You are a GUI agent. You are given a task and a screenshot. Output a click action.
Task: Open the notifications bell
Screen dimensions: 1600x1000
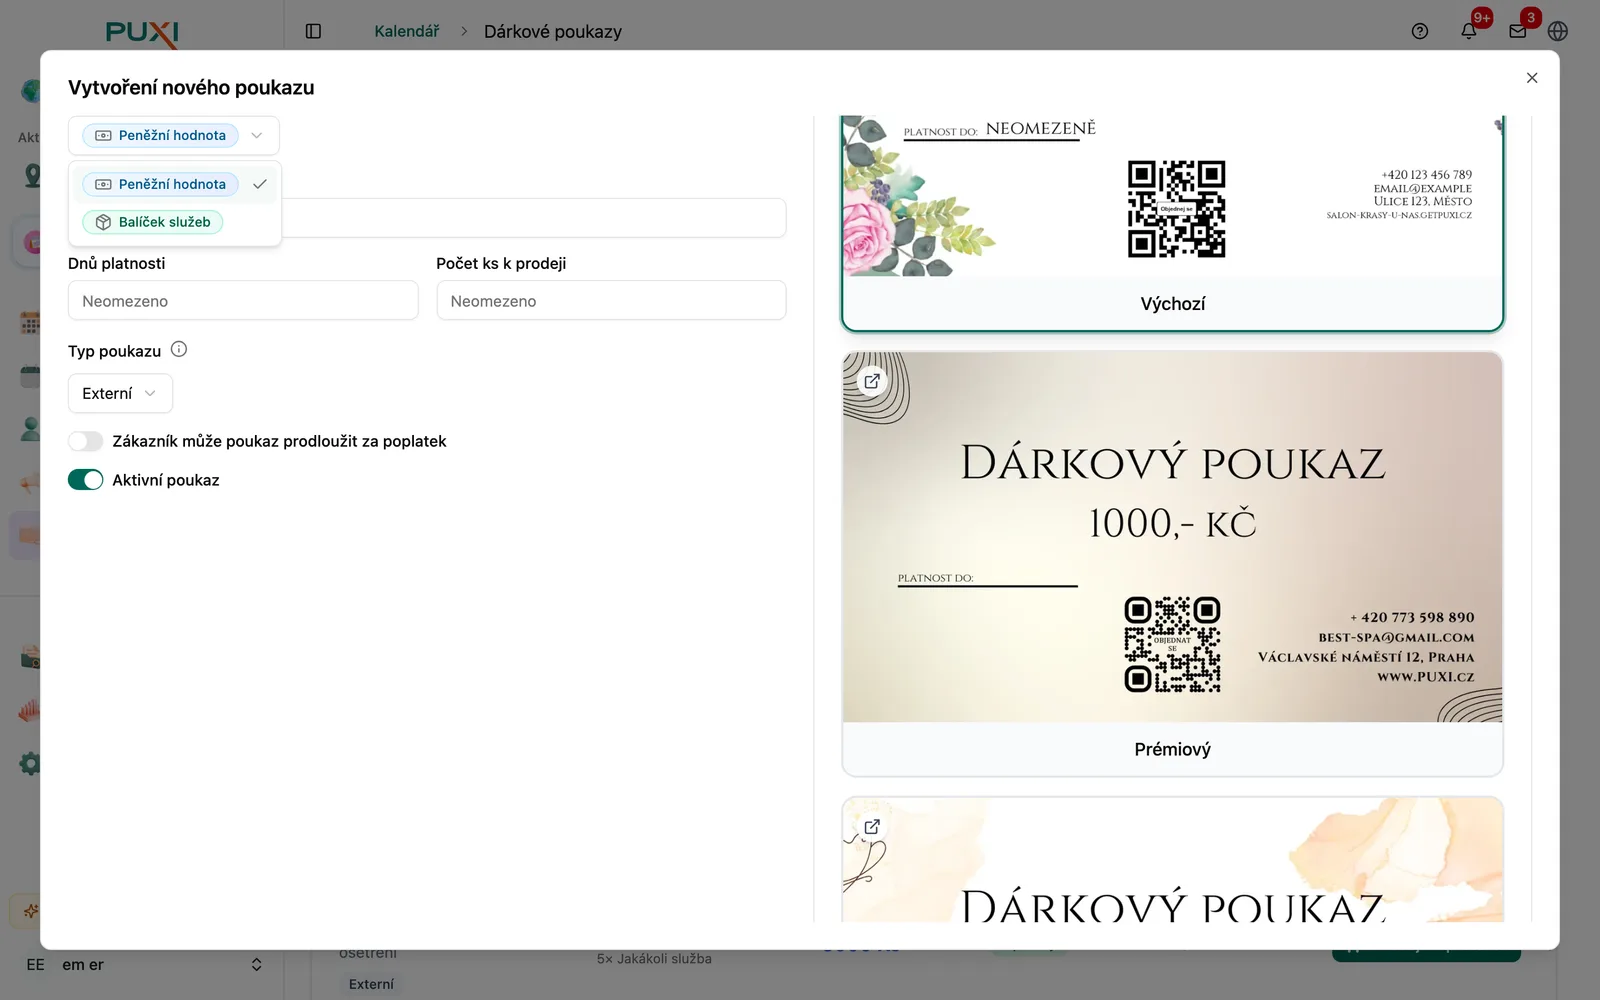(1469, 31)
